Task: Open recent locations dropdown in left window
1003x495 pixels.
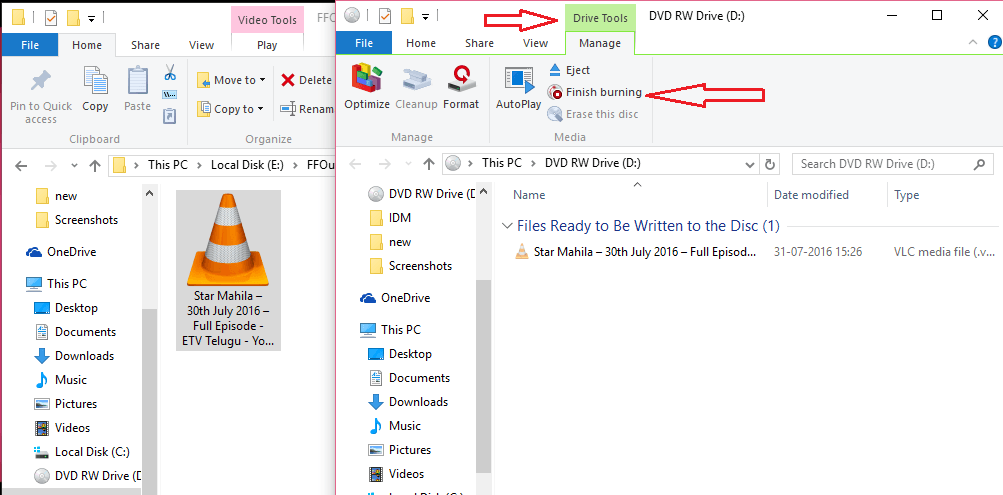Action: click(x=74, y=166)
